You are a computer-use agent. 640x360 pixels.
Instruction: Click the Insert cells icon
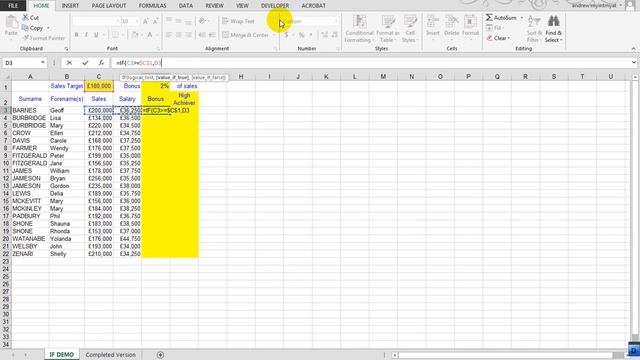coord(433,26)
